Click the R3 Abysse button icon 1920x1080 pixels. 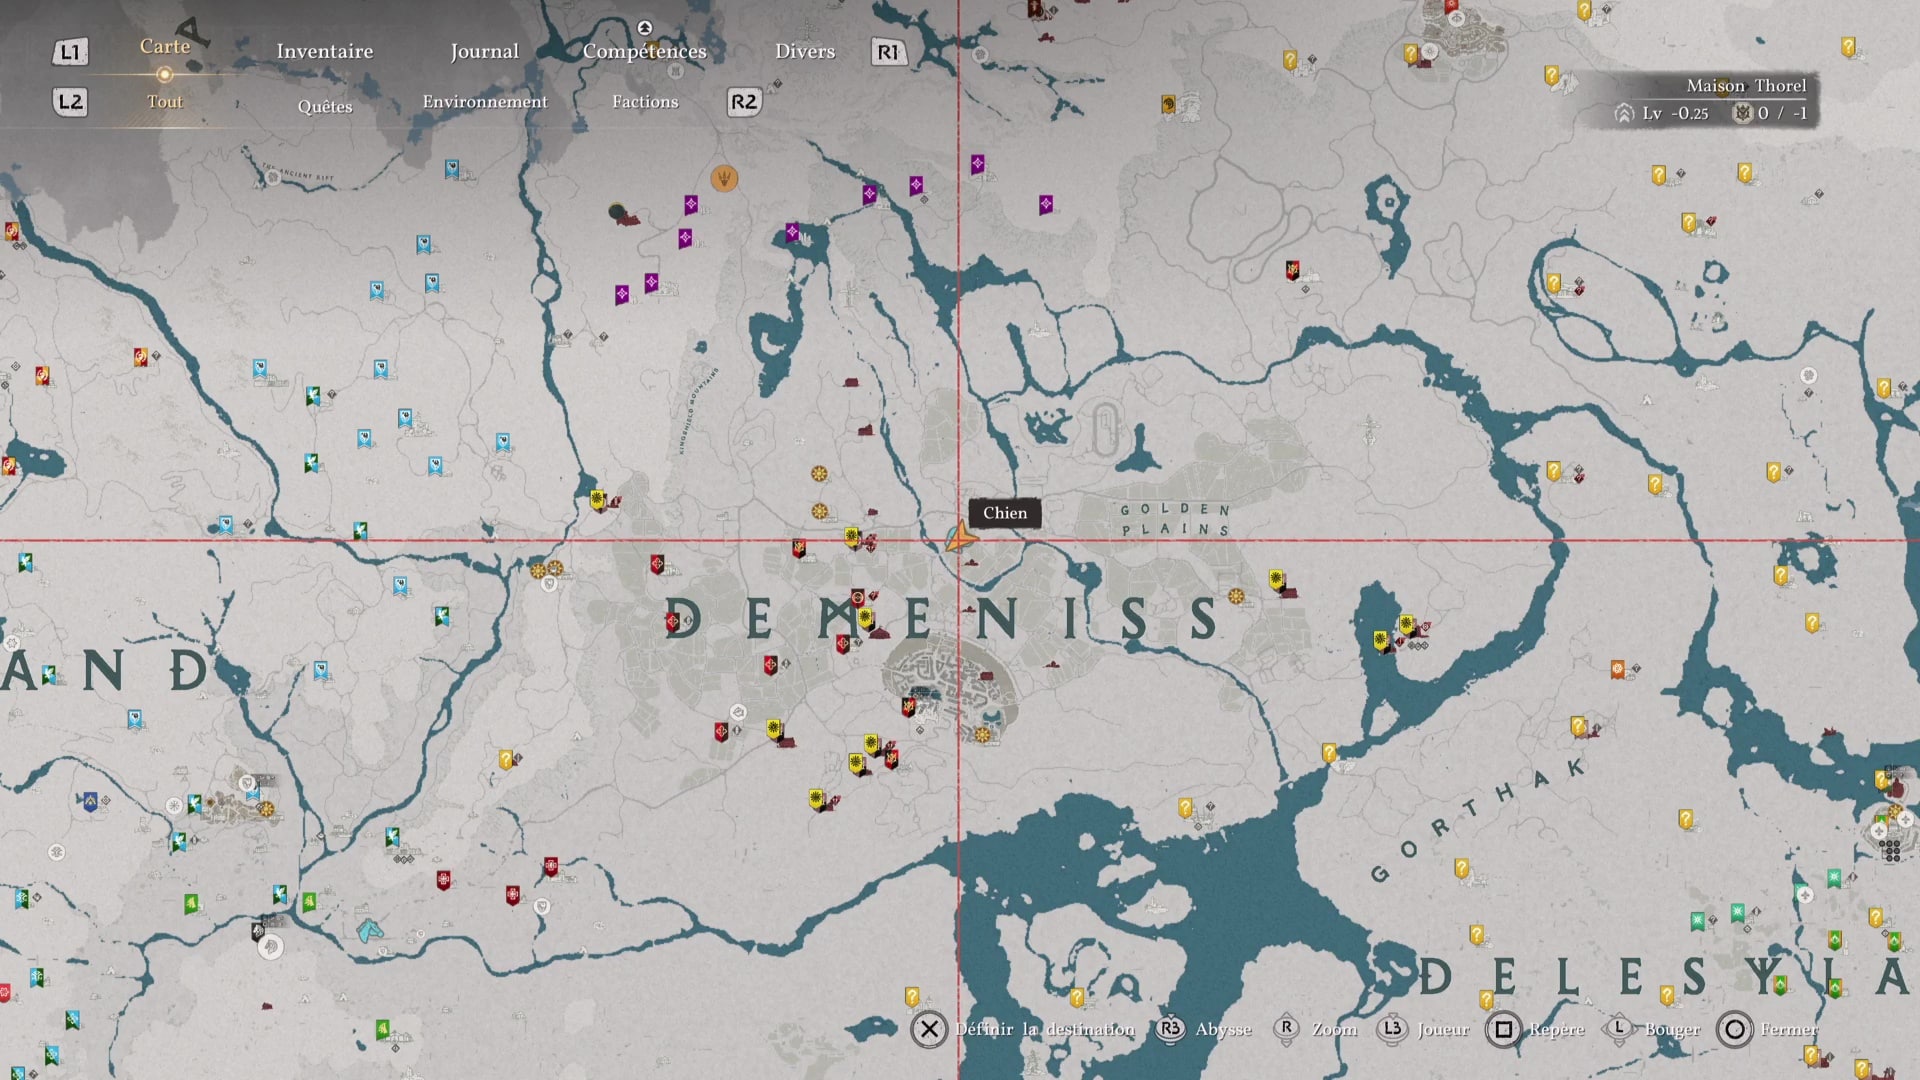(1170, 1029)
